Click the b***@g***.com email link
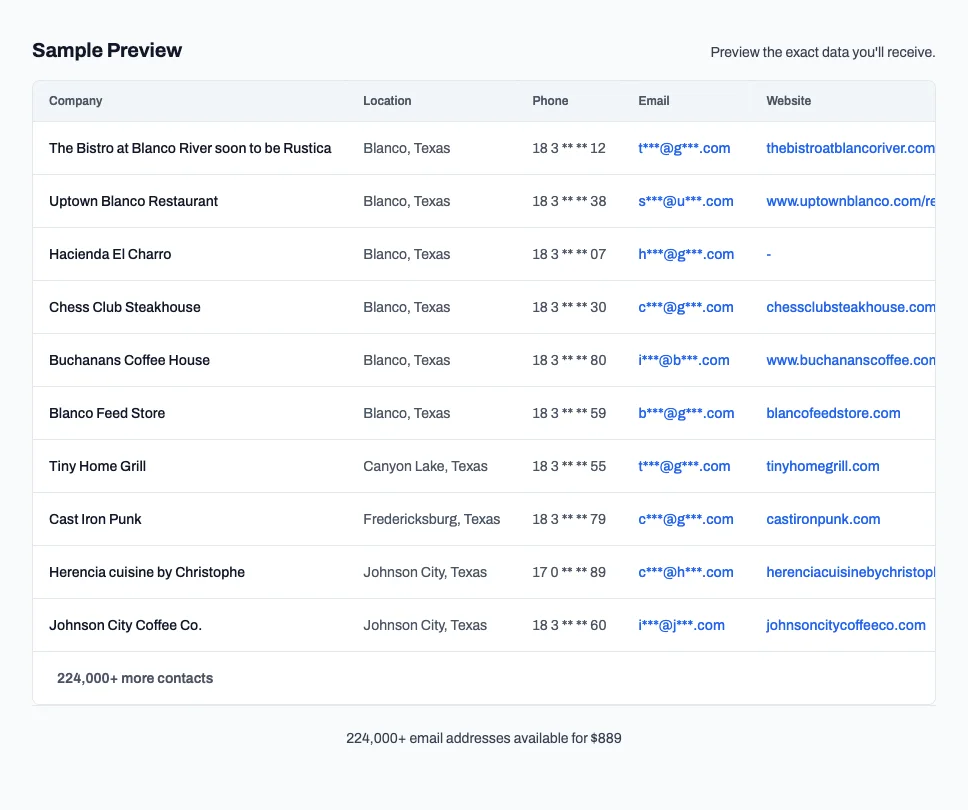 [686, 414]
